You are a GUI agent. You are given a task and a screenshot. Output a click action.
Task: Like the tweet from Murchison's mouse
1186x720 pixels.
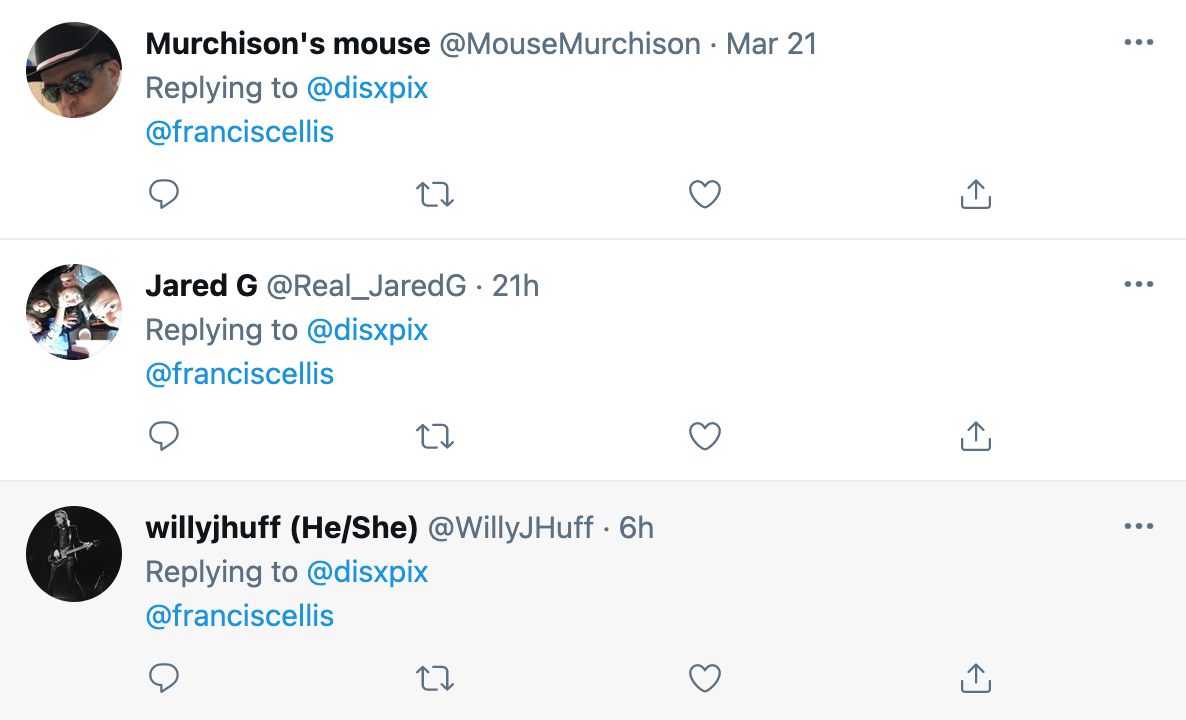pos(705,194)
